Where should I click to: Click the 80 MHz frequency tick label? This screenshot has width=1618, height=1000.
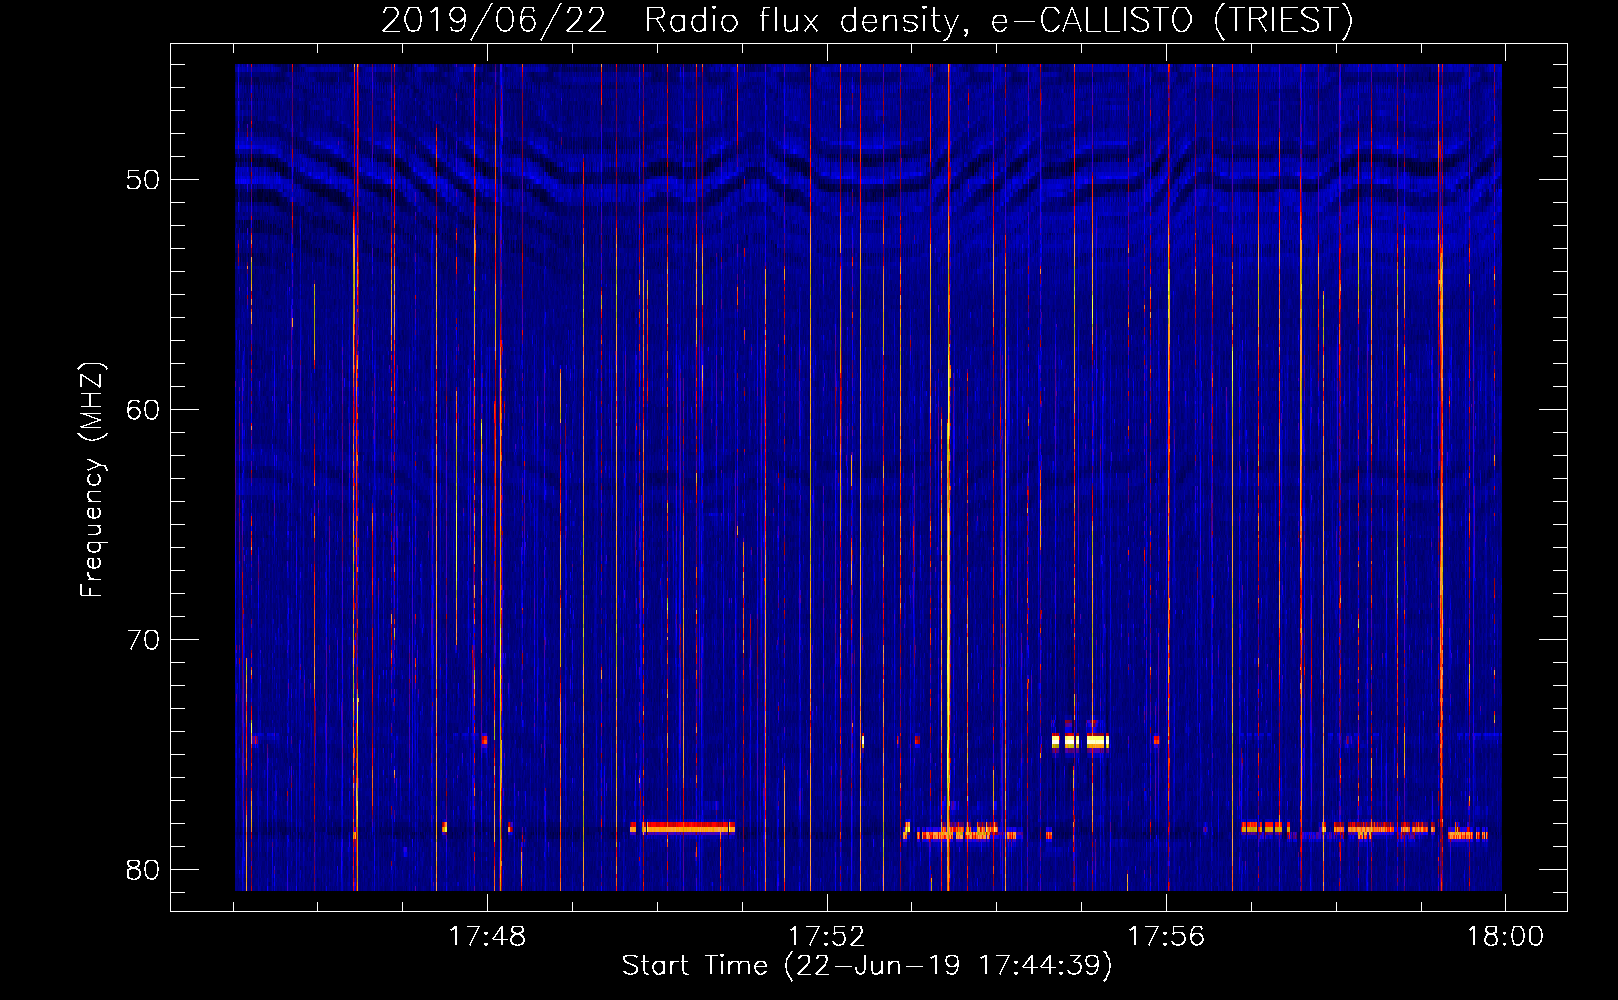click(144, 870)
